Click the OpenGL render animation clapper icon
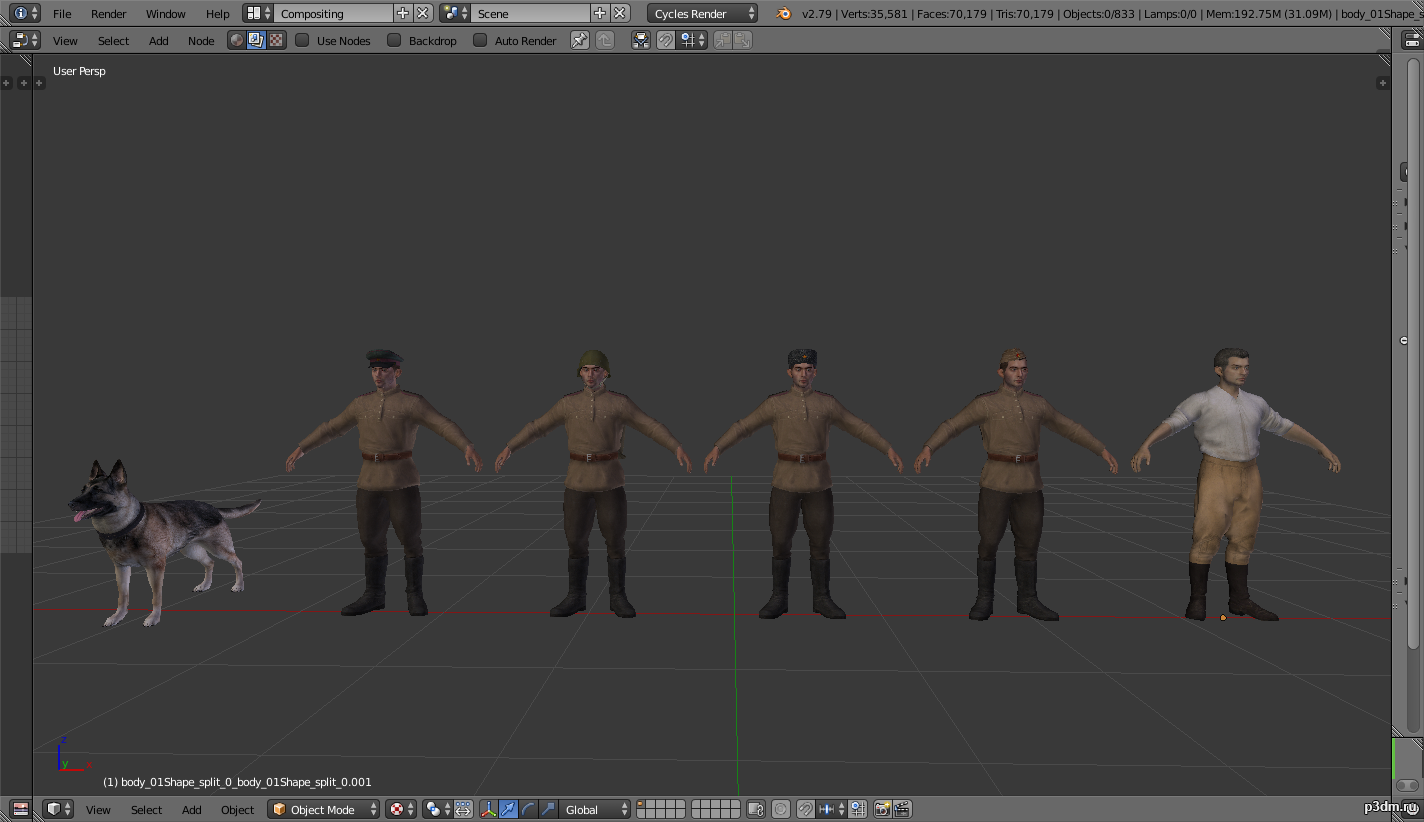 pyautogui.click(x=902, y=809)
